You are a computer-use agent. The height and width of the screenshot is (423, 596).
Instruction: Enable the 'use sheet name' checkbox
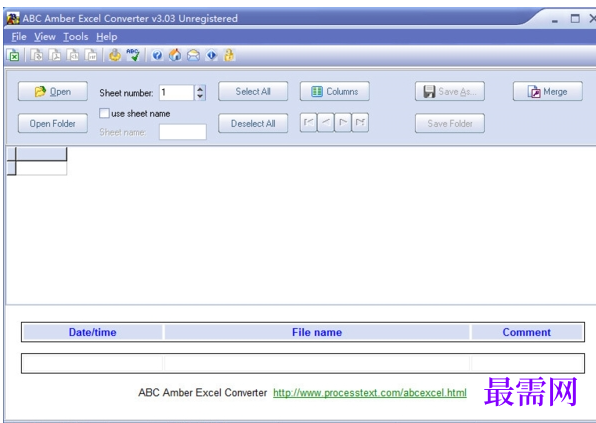pos(104,113)
